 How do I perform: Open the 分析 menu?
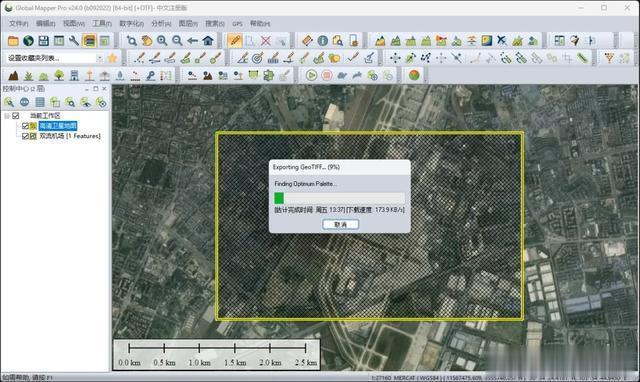161,24
